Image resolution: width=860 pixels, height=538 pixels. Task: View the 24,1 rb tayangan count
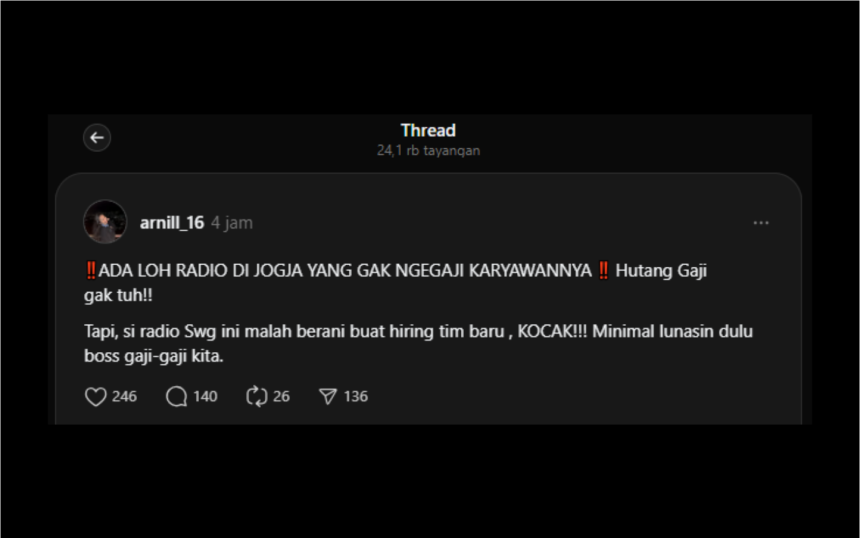[x=428, y=151]
